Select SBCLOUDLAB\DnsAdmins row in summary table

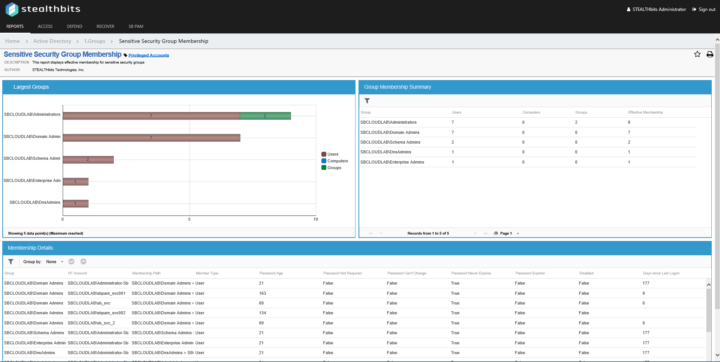click(x=528, y=152)
